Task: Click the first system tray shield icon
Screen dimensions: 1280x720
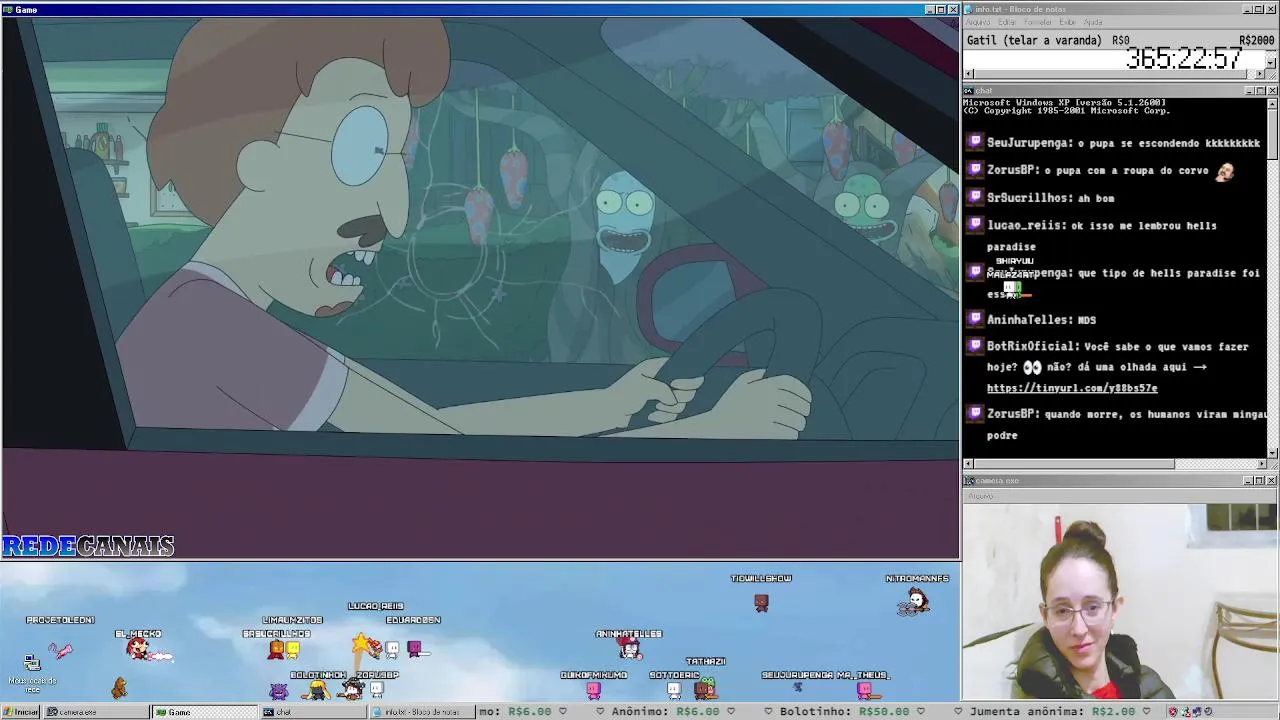Action: click(1173, 712)
